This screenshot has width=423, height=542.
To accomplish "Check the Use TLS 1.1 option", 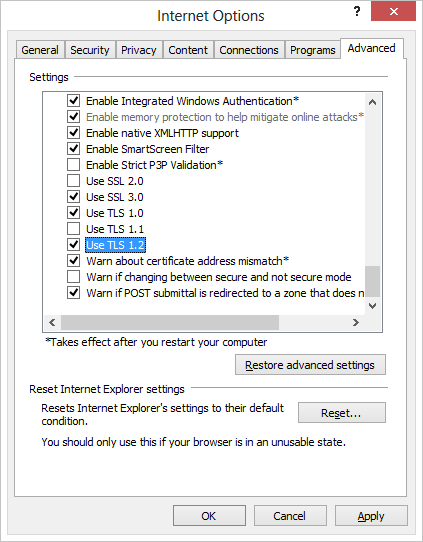I will (x=73, y=228).
